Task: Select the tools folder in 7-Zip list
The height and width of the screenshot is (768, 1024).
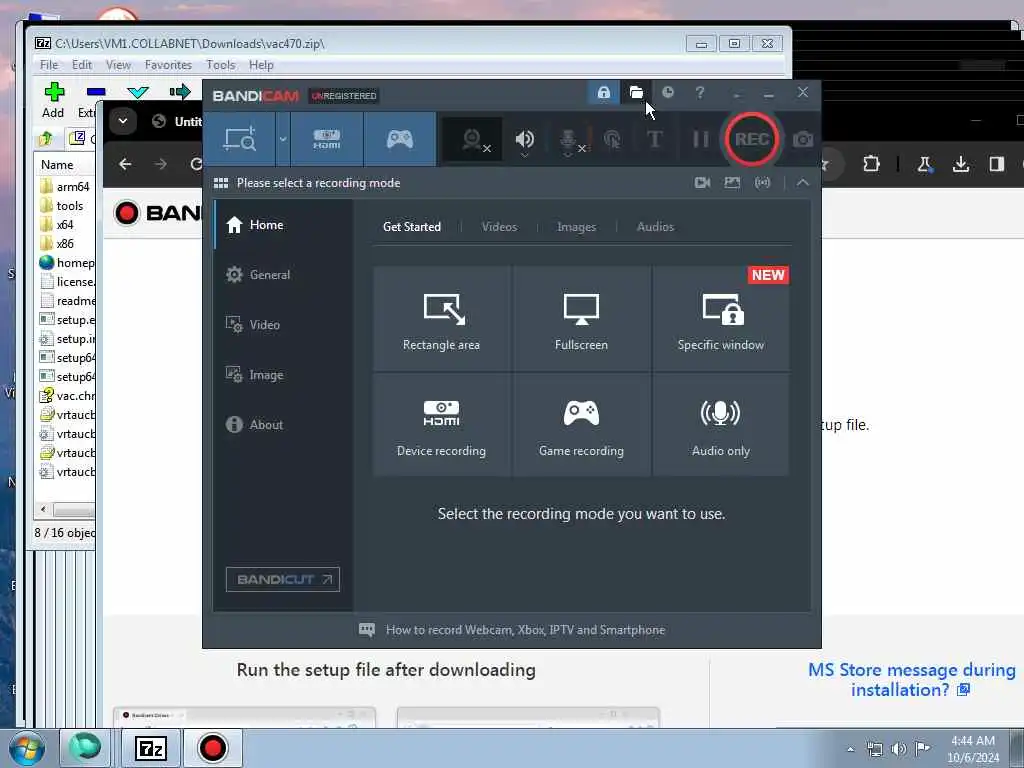Action: pyautogui.click(x=62, y=206)
